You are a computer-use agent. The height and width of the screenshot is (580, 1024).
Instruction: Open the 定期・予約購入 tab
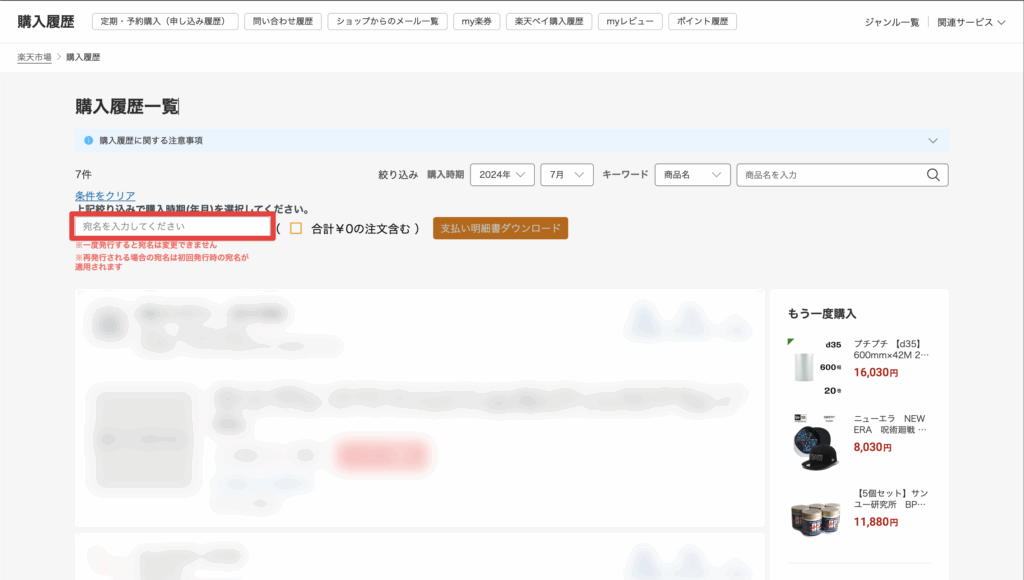(165, 22)
